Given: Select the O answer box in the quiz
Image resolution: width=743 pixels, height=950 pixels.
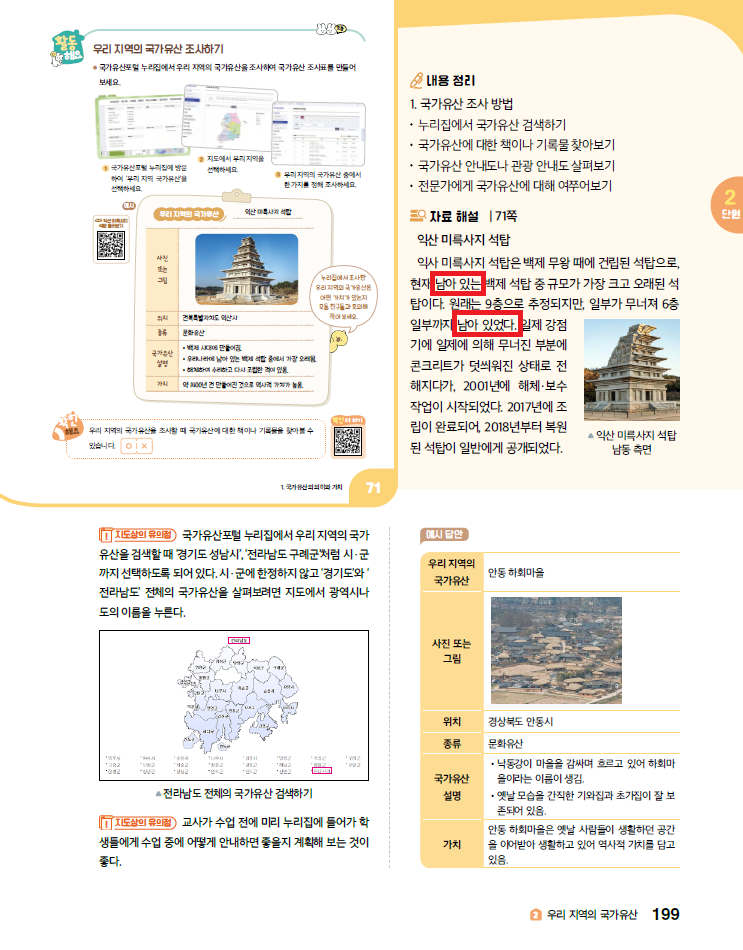Looking at the screenshot, I should [129, 445].
